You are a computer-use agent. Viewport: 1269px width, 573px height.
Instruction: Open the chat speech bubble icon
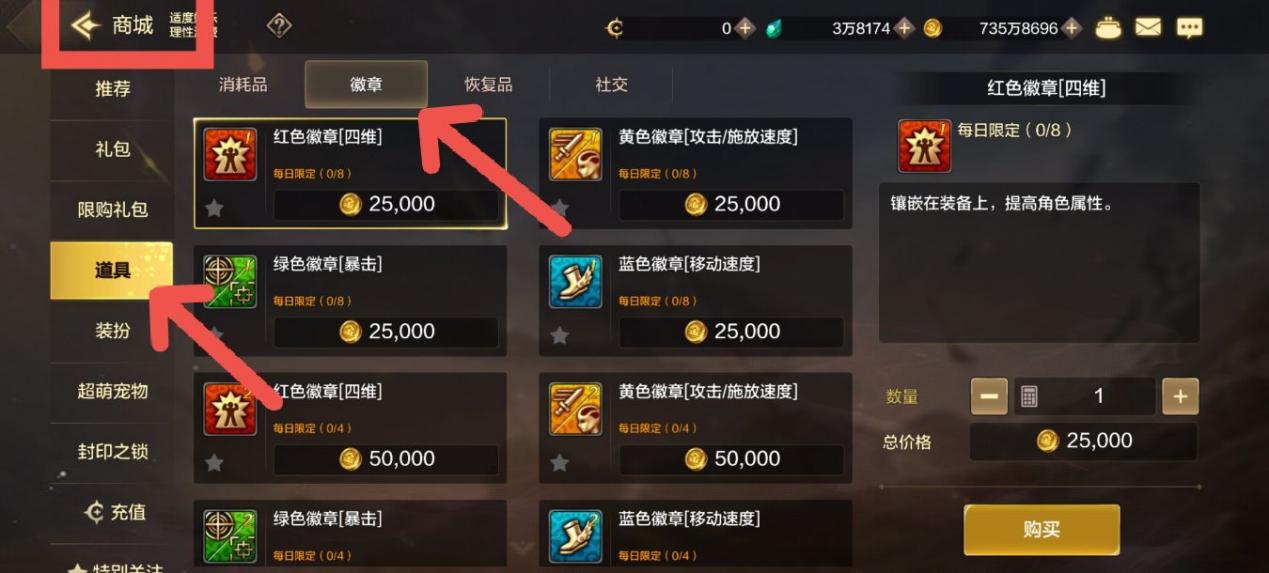[x=1189, y=28]
